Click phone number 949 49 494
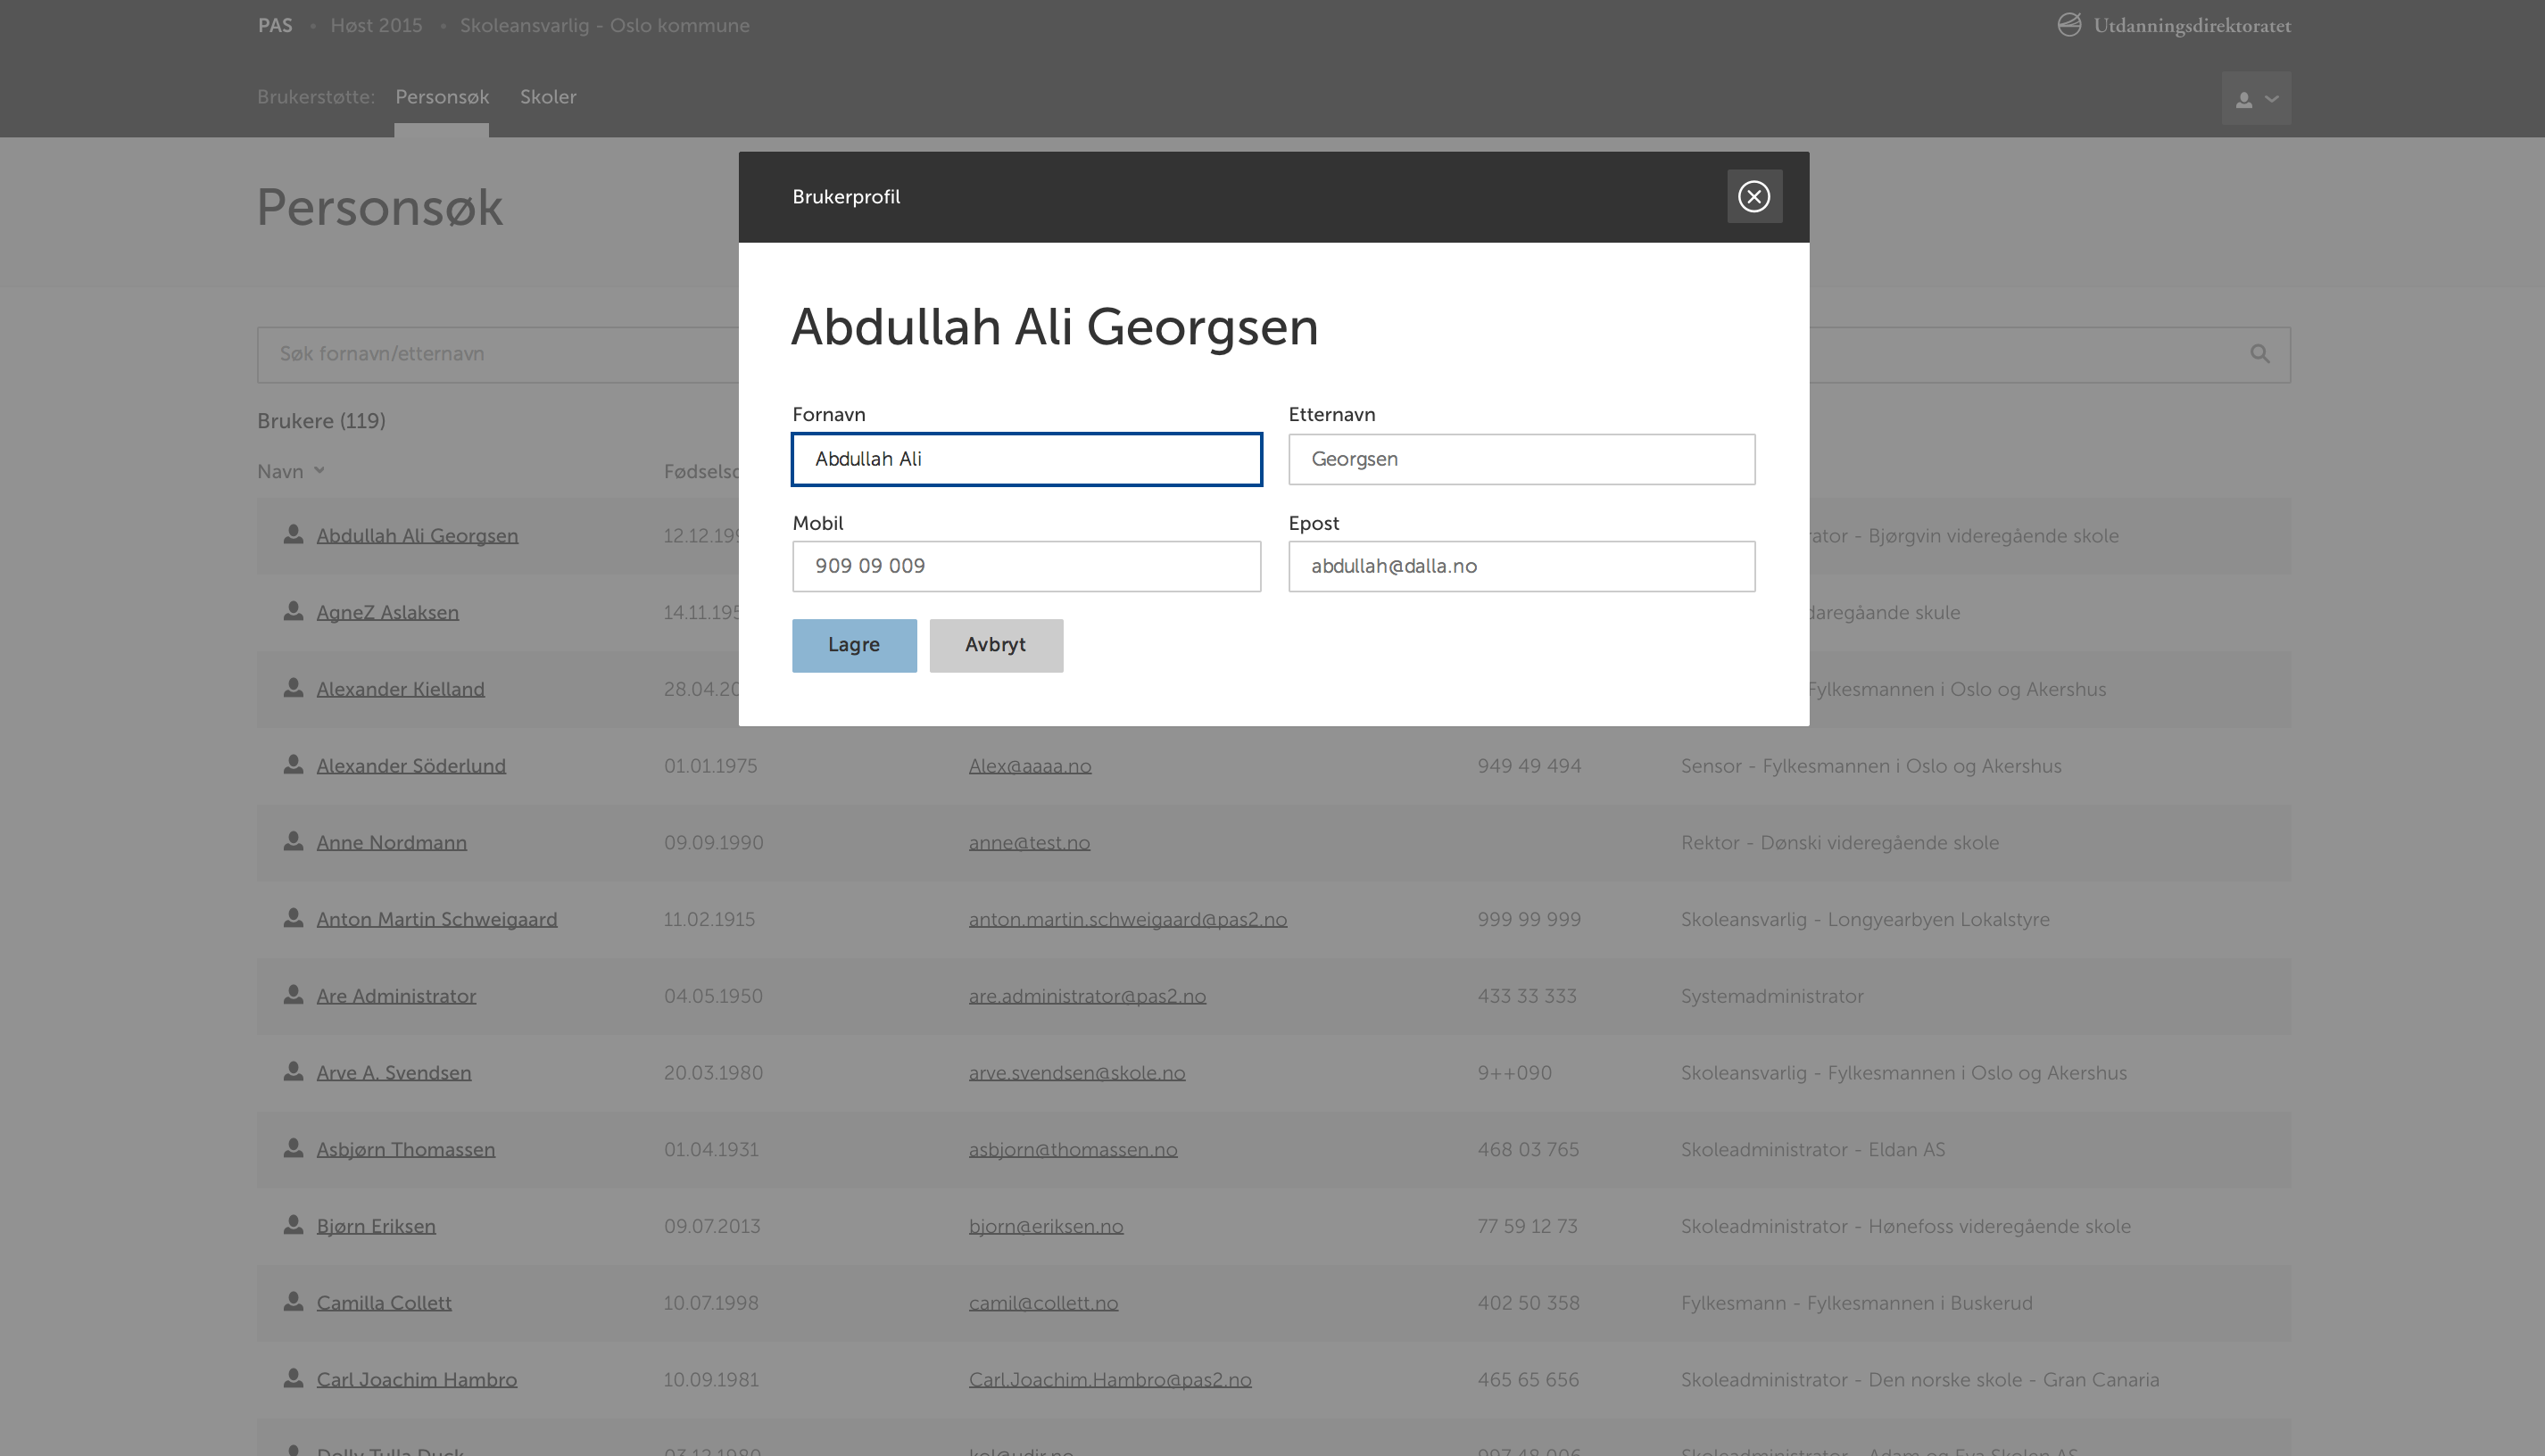2545x1456 pixels. point(1529,766)
